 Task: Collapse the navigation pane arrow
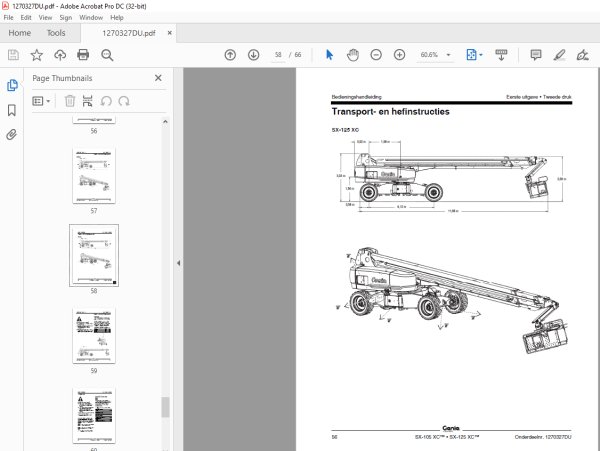coord(178,263)
